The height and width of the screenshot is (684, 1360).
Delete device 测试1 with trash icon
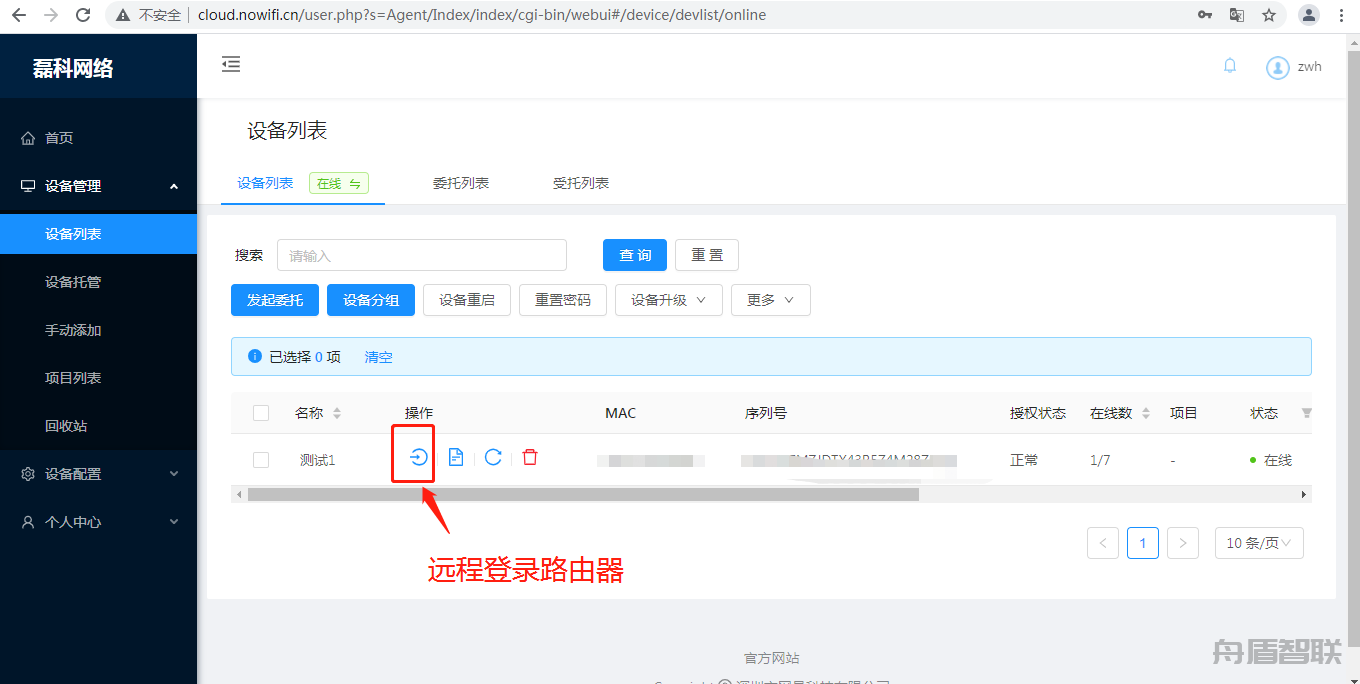(x=530, y=457)
